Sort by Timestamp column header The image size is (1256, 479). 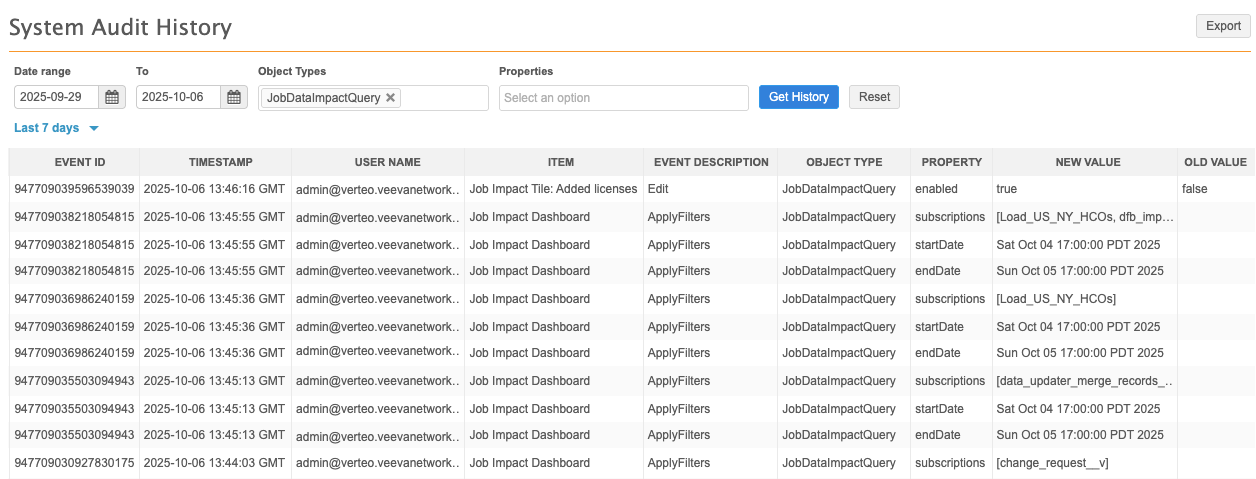pyautogui.click(x=215, y=162)
